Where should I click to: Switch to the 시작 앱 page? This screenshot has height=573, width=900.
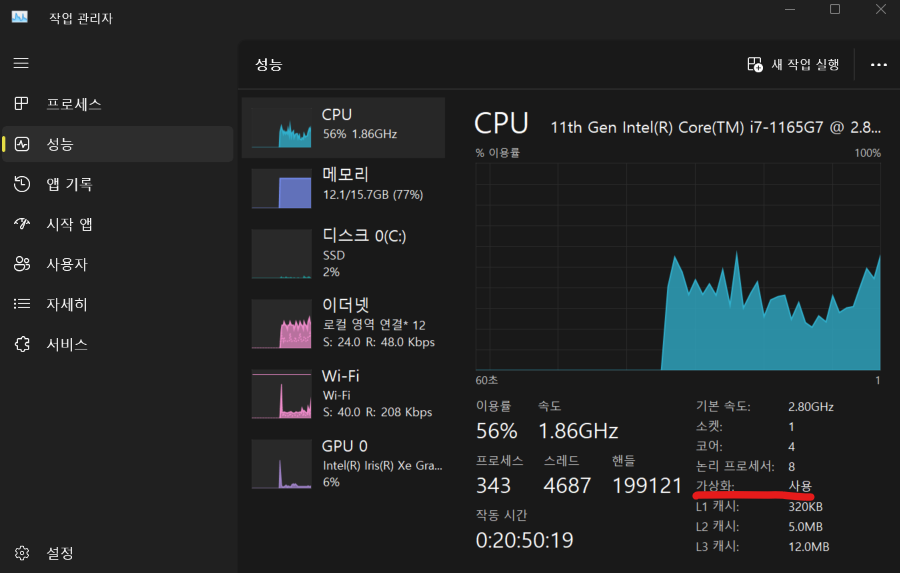69,224
